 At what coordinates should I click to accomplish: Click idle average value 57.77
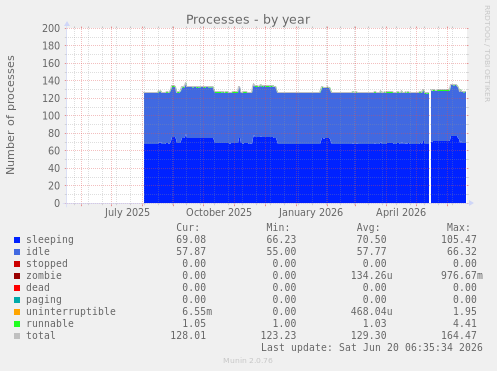click(x=371, y=252)
